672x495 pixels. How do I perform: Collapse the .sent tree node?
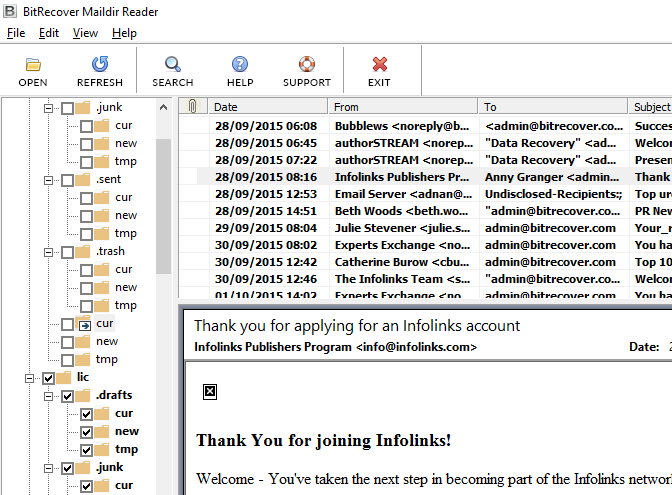point(48,180)
